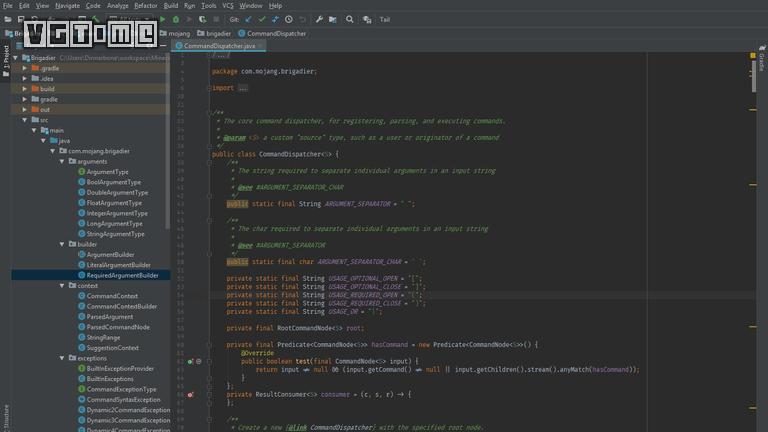Click the yellow warning marker on editor scrollbar
This screenshot has width=768, height=432.
coord(753,57)
